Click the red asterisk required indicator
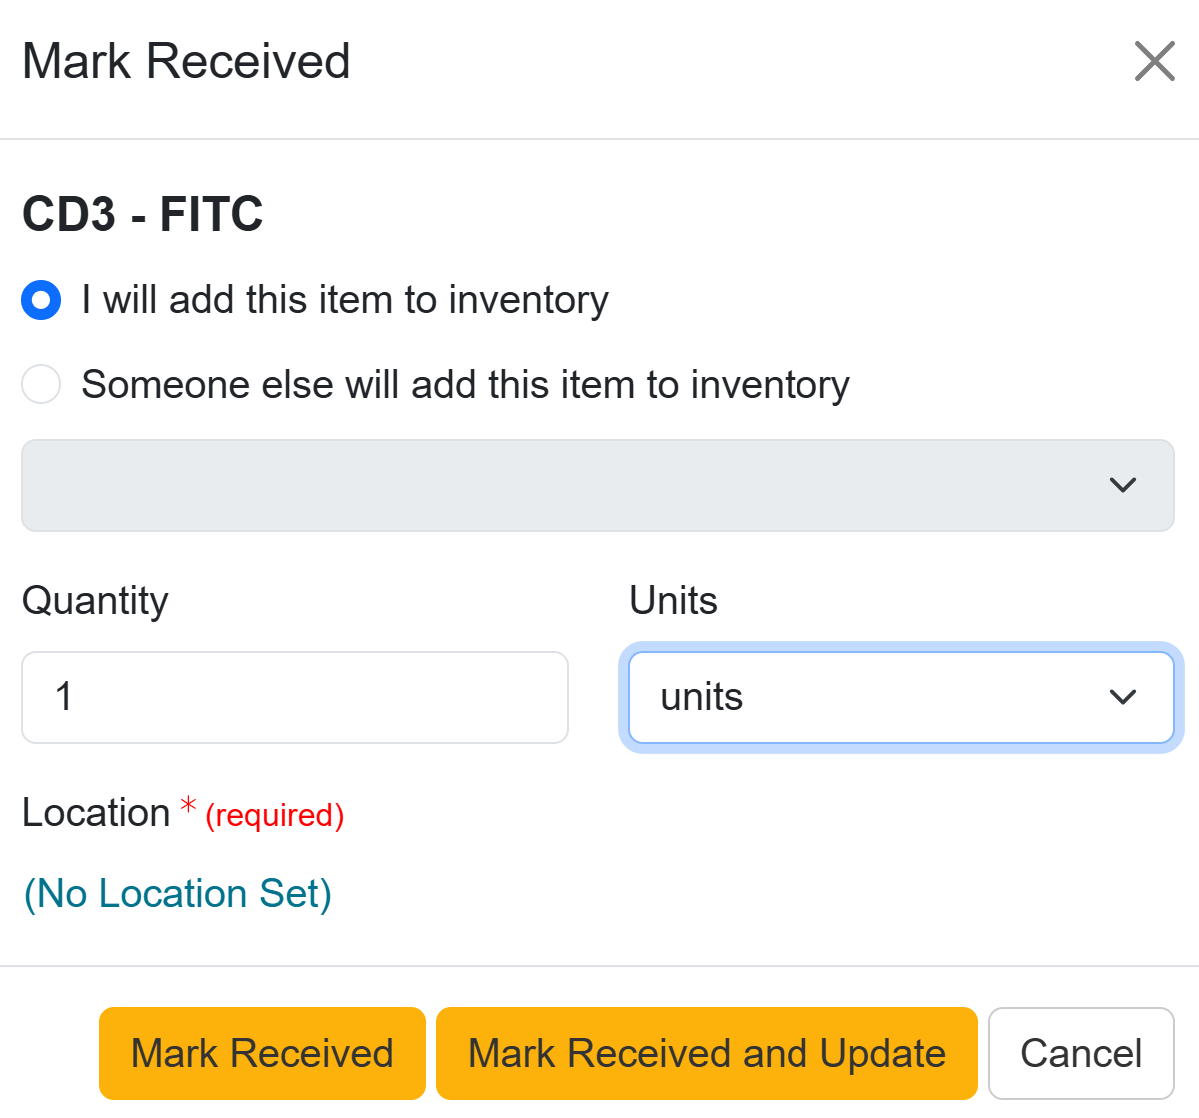1199x1118 pixels. coord(188,806)
